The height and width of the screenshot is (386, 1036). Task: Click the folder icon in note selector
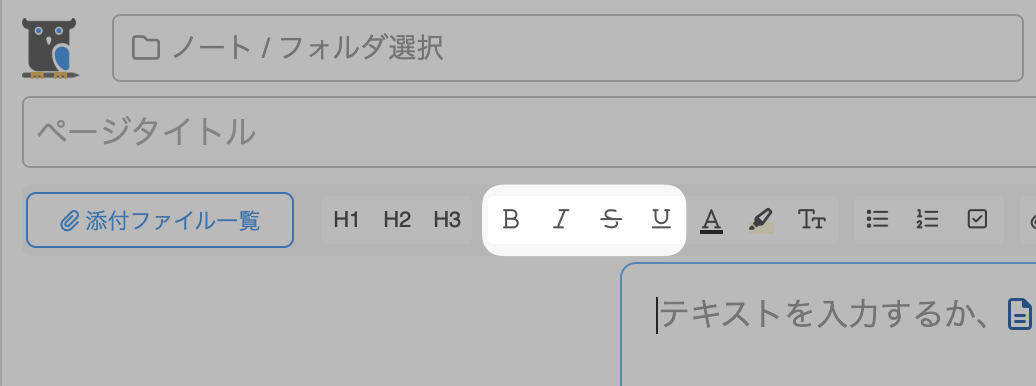146,48
